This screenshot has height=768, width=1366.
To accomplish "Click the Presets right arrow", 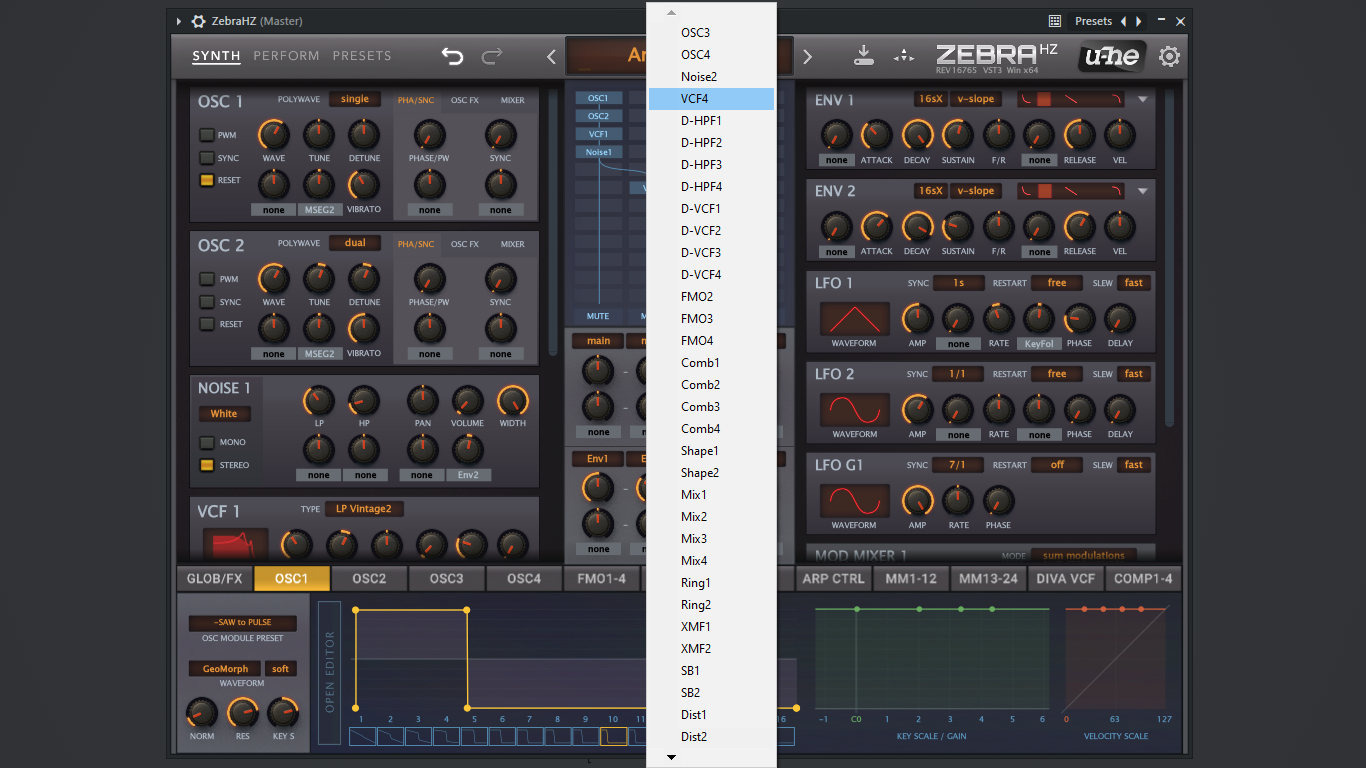I will (1137, 21).
